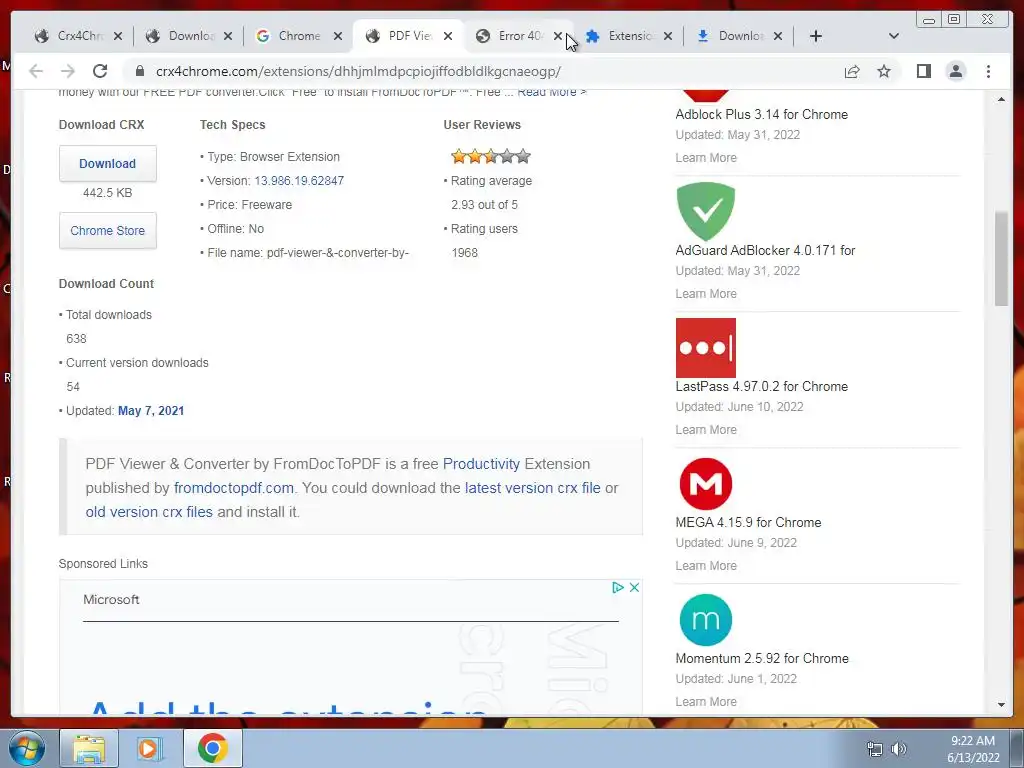Click the volume speaker tray icon
Viewport: 1024px width, 768px height.
pyautogui.click(x=899, y=749)
